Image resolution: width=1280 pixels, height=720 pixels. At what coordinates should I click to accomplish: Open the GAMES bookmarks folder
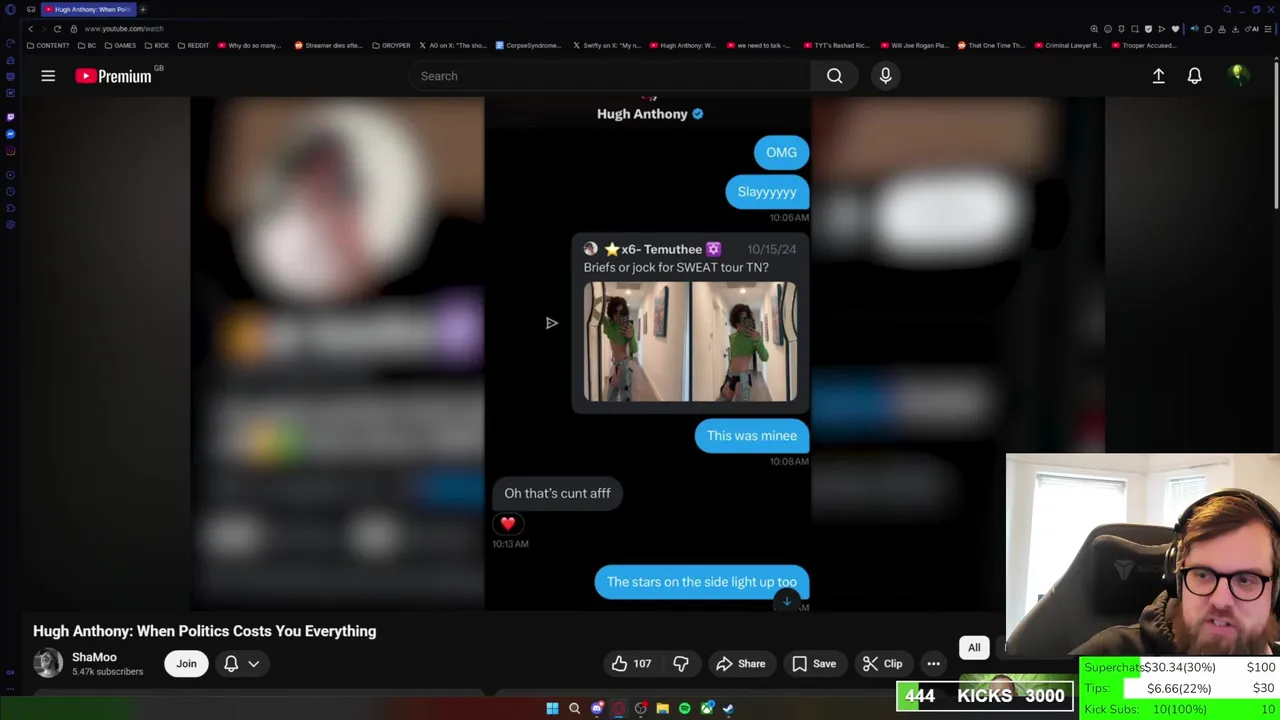[x=120, y=45]
